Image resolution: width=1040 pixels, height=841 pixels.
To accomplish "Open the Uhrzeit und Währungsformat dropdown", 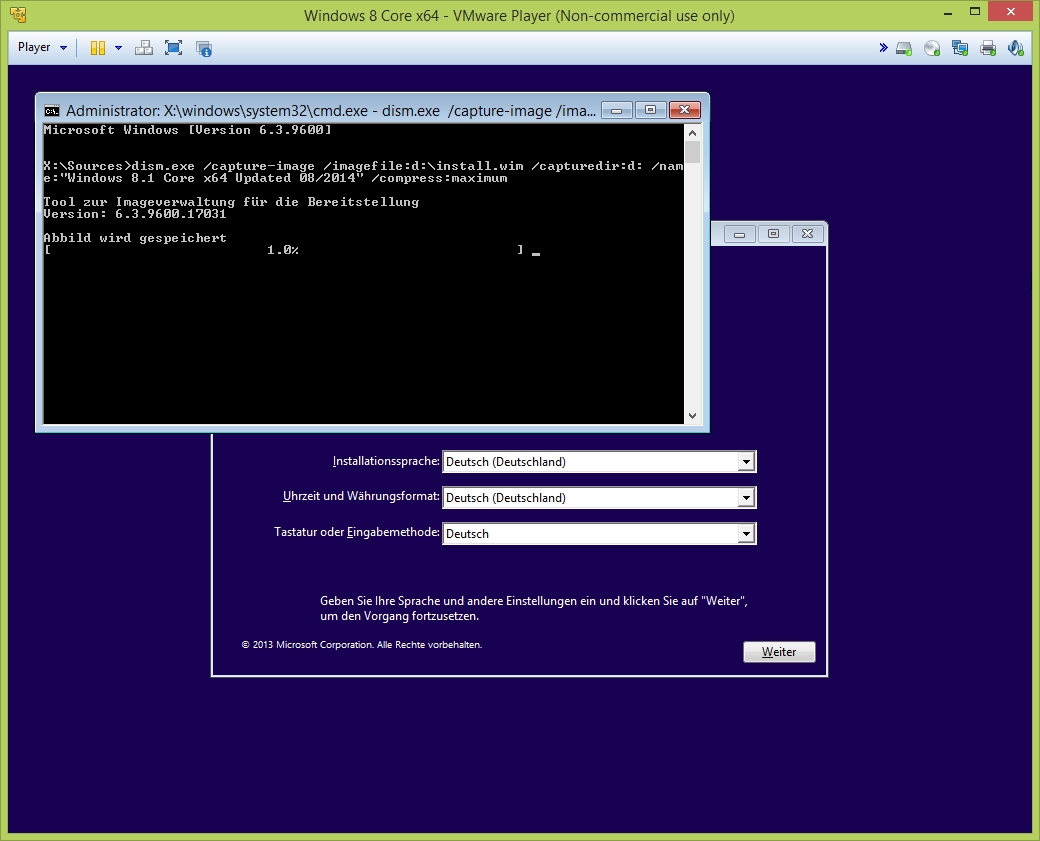I will pyautogui.click(x=746, y=497).
